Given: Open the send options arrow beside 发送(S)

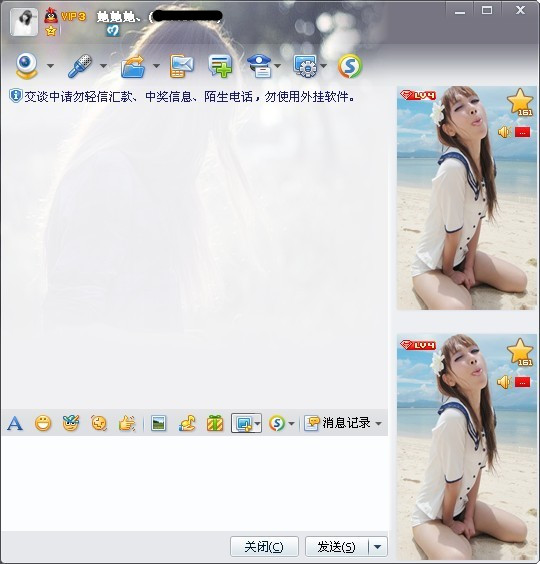Looking at the screenshot, I should (378, 547).
